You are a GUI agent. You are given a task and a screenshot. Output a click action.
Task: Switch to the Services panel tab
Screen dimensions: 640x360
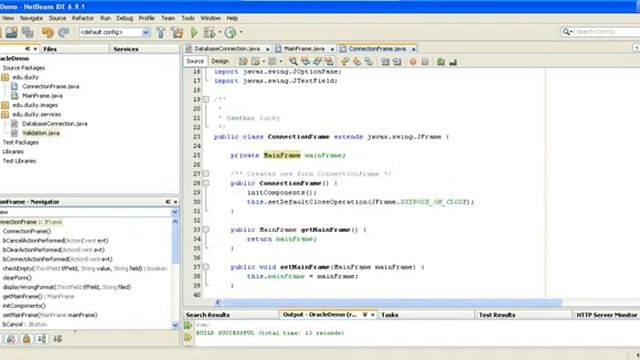tap(126, 49)
